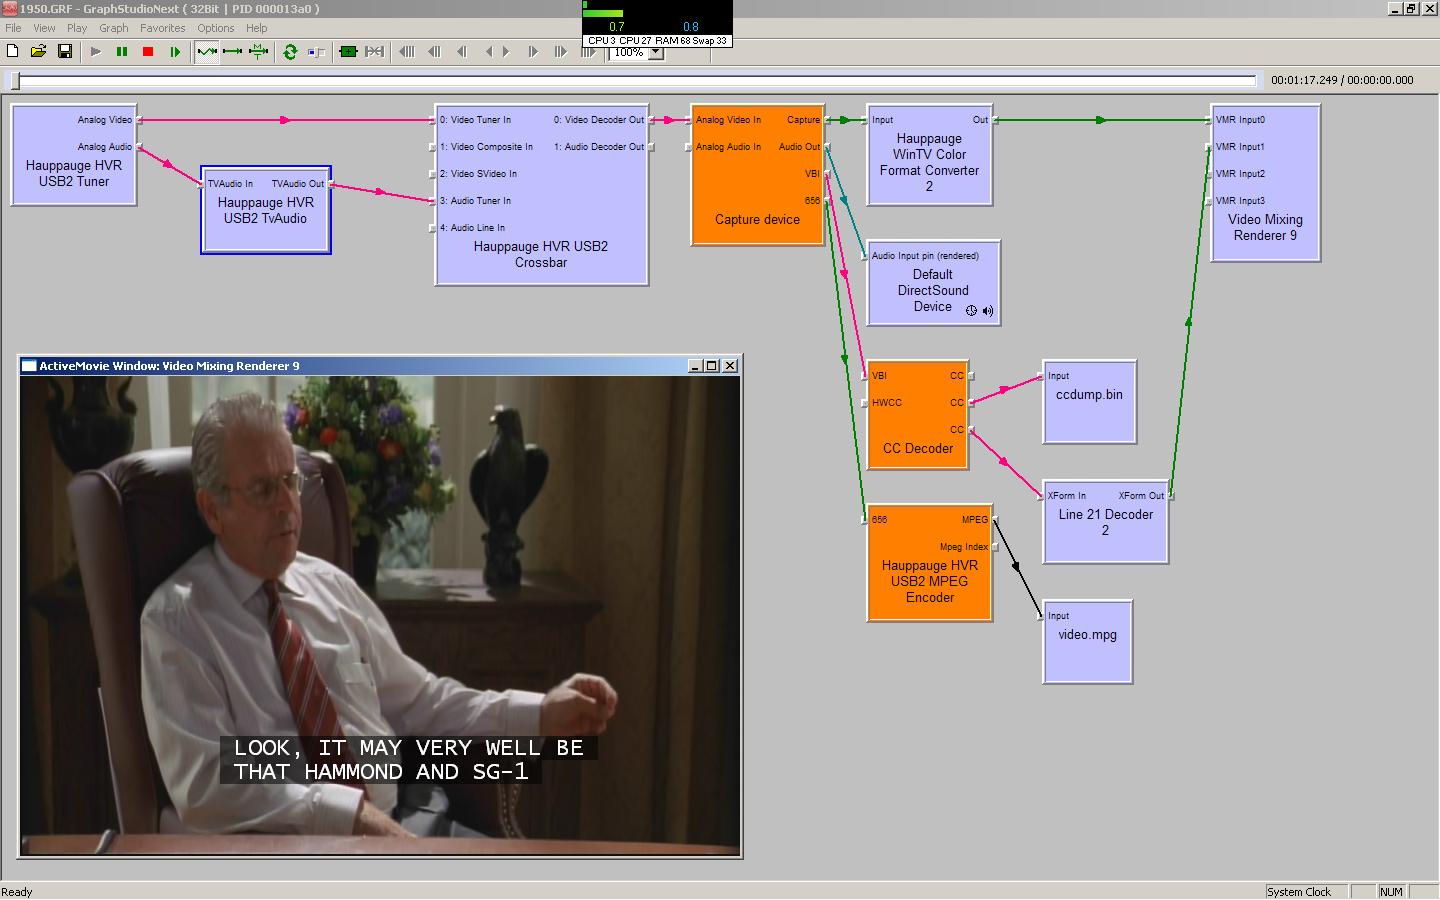Click the plain right arrow seek icon
This screenshot has height=900, width=1440.
point(506,51)
